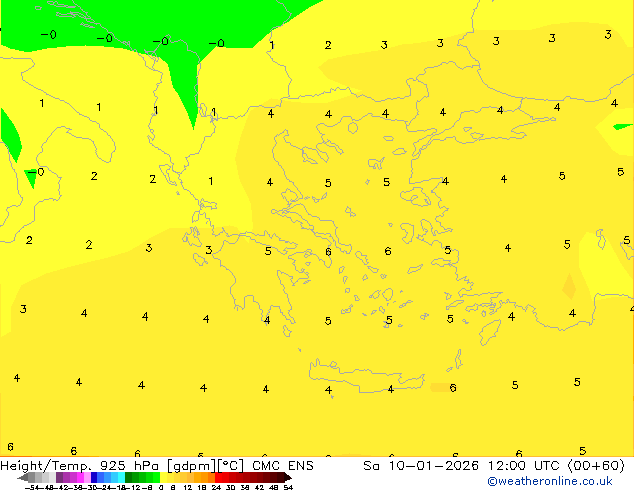634x490 pixels.
Task: Open the weatheronline.co.uk copyright link
Action: [x=549, y=481]
